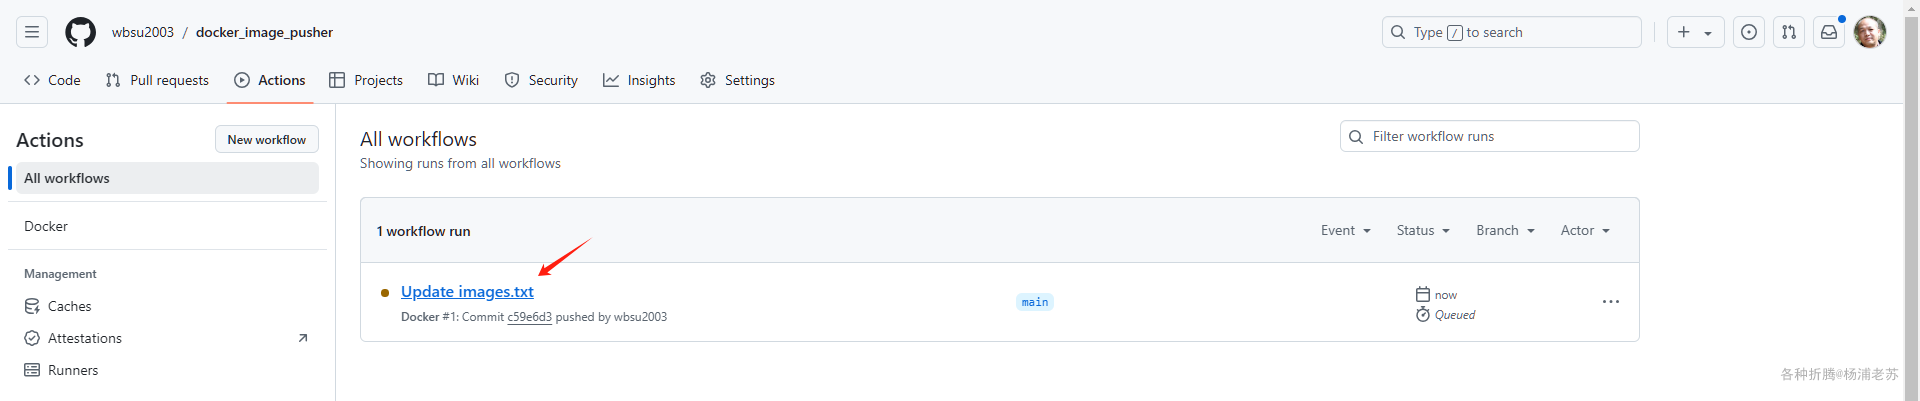Expand the create new plus dropdown
The height and width of the screenshot is (401, 1920).
tap(1695, 32)
